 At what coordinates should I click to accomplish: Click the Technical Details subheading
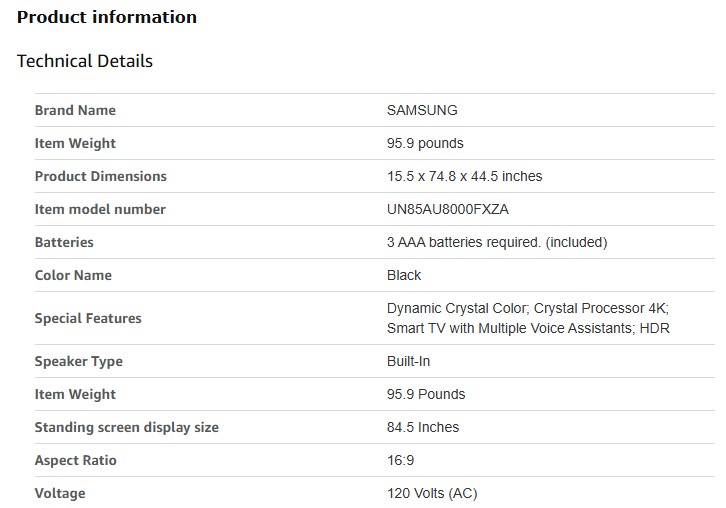85,61
